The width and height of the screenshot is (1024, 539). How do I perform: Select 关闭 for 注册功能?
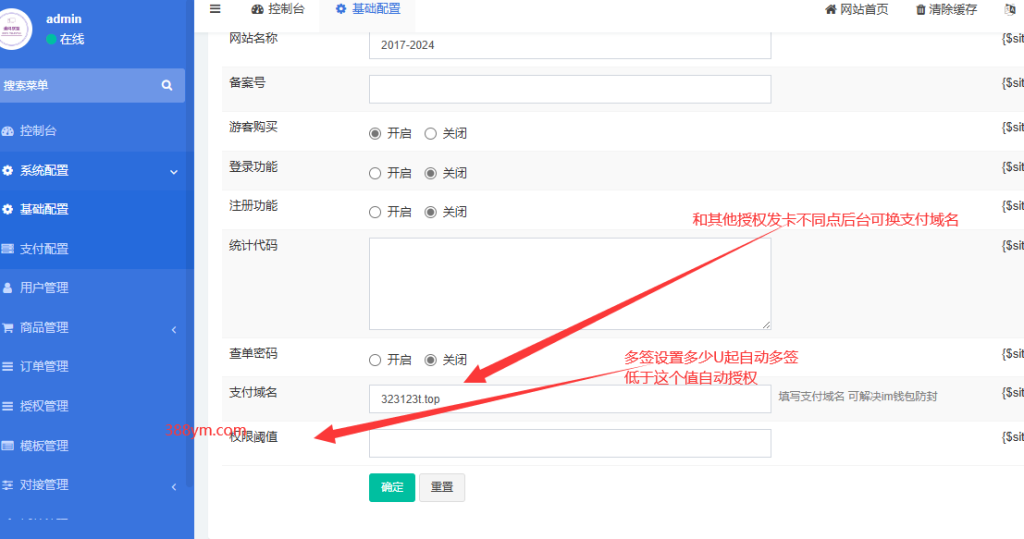point(430,212)
